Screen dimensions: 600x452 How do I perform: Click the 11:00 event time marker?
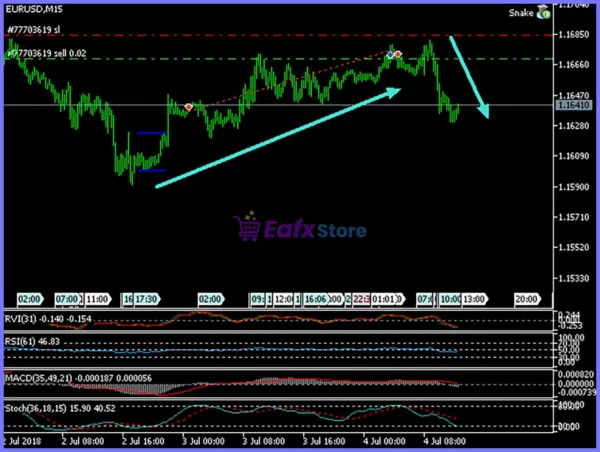click(98, 299)
